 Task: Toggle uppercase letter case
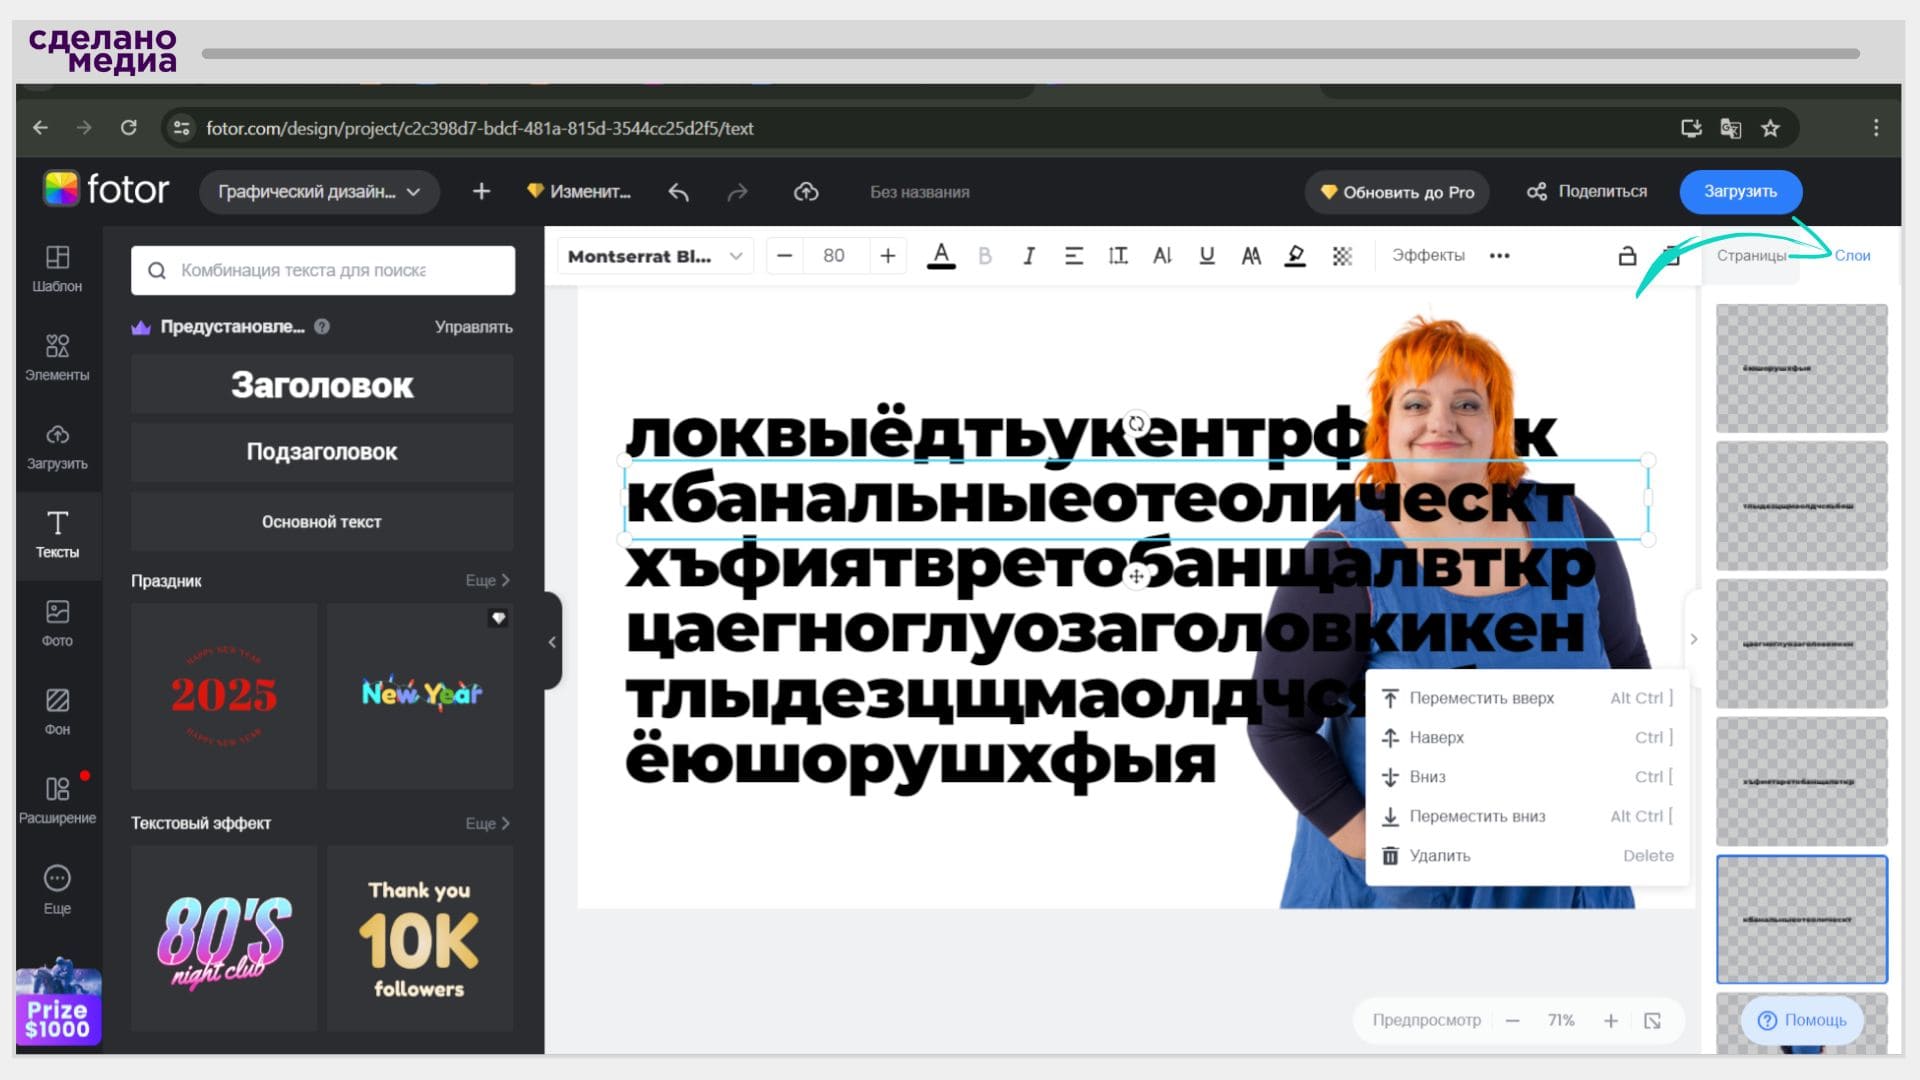click(x=1251, y=256)
